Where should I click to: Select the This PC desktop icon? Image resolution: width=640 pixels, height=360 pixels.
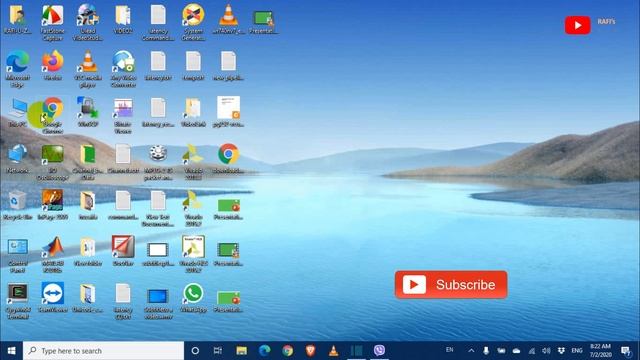point(18,112)
